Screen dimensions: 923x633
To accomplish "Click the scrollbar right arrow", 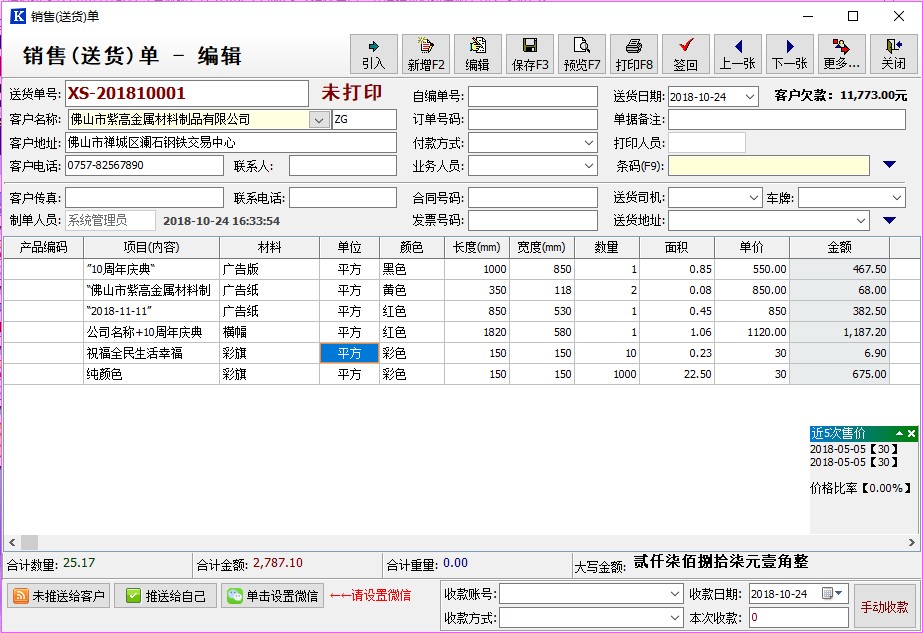I will [911, 542].
